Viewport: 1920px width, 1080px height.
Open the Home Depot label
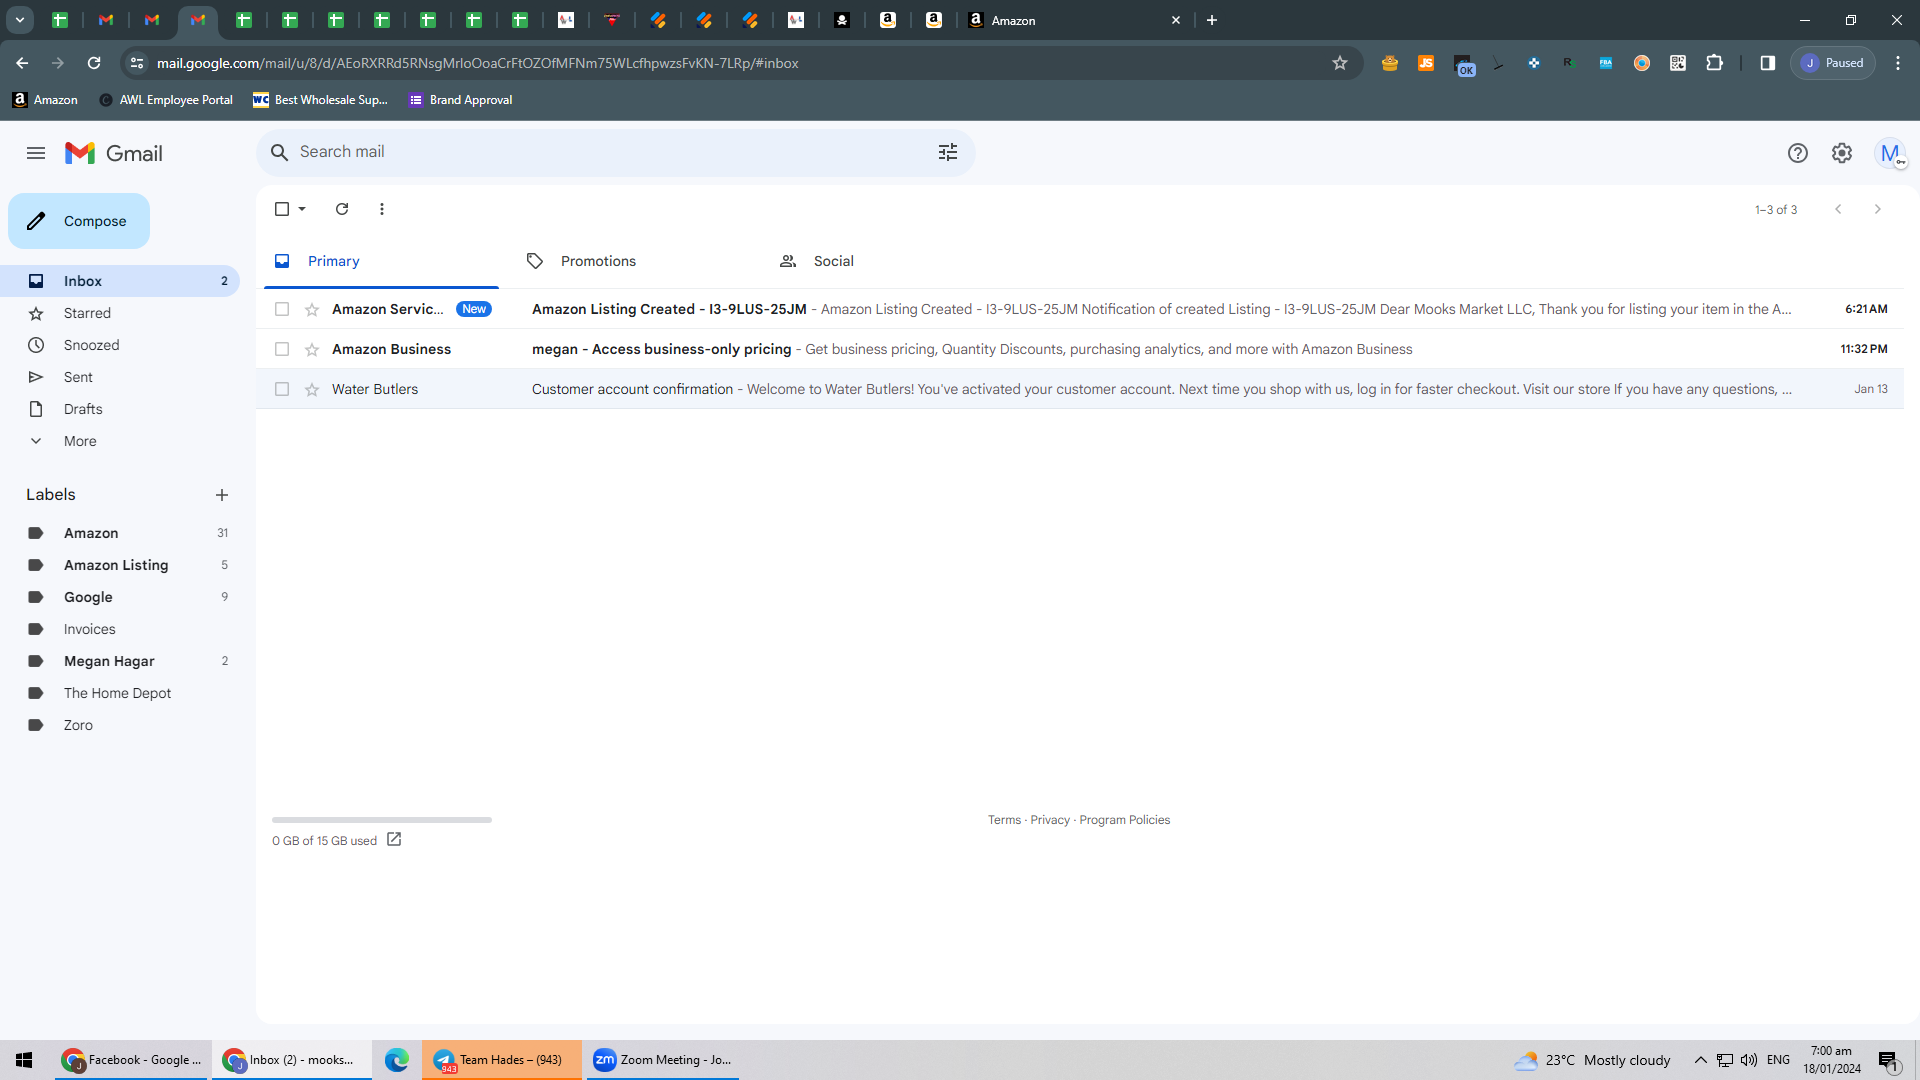tap(120, 693)
